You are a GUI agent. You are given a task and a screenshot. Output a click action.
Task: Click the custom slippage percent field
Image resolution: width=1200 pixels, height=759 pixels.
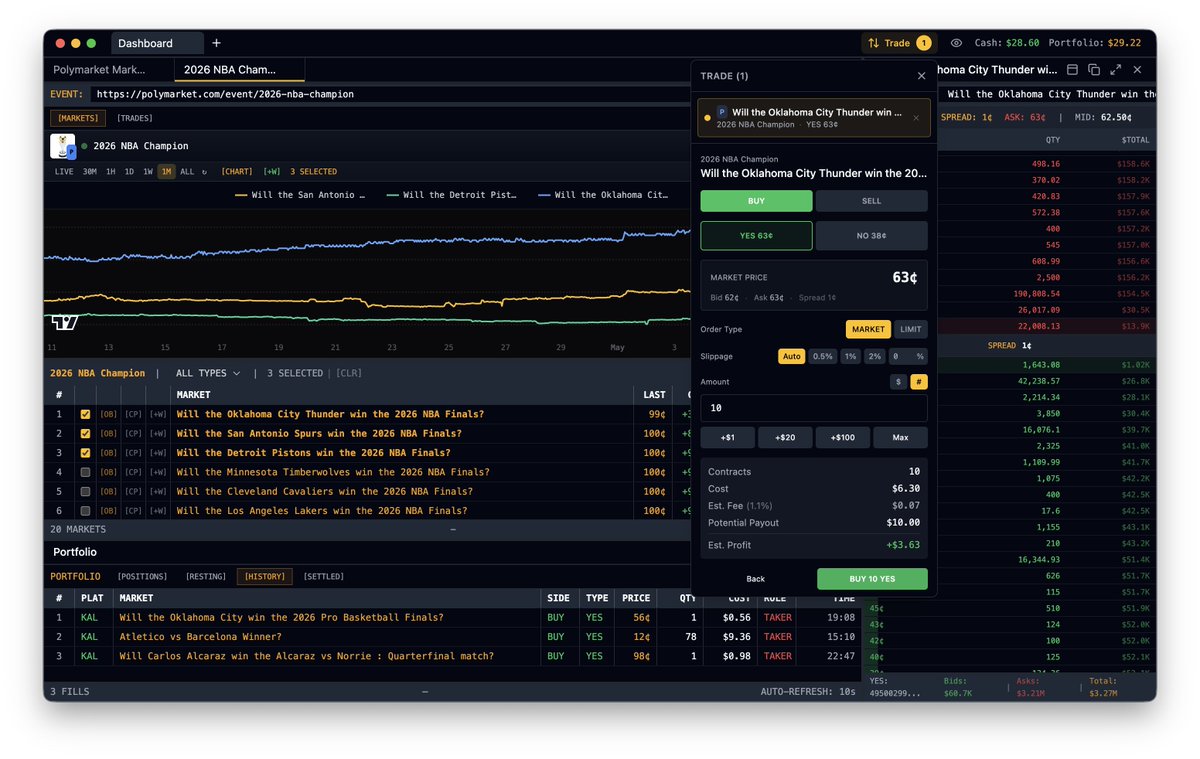pos(907,356)
